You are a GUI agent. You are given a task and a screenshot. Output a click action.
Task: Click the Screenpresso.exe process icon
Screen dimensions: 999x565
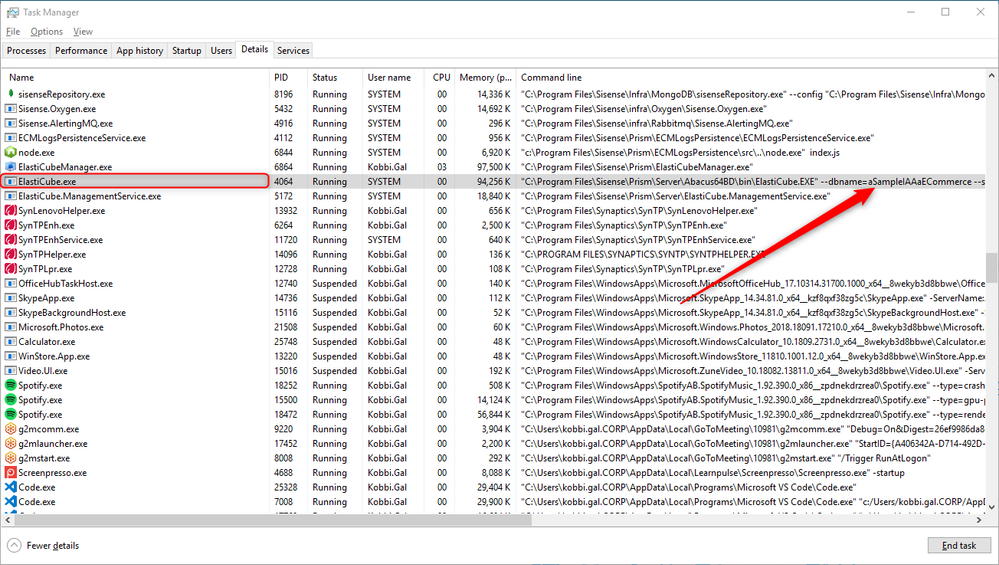(11, 472)
